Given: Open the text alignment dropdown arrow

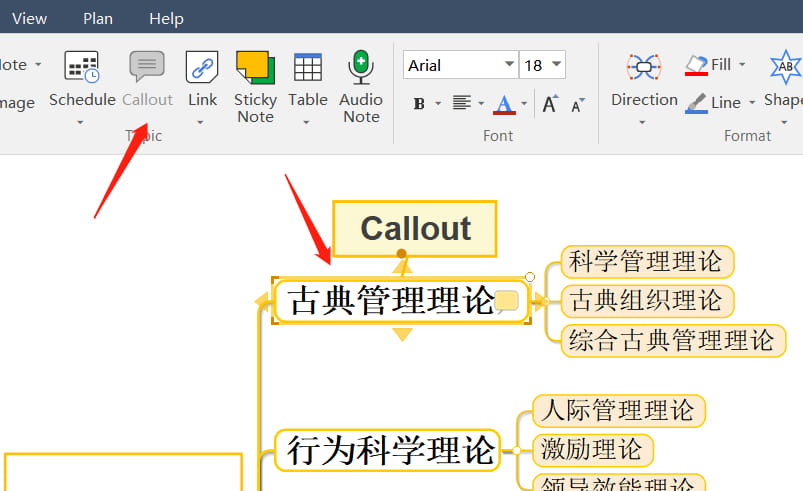Looking at the screenshot, I should [x=481, y=104].
